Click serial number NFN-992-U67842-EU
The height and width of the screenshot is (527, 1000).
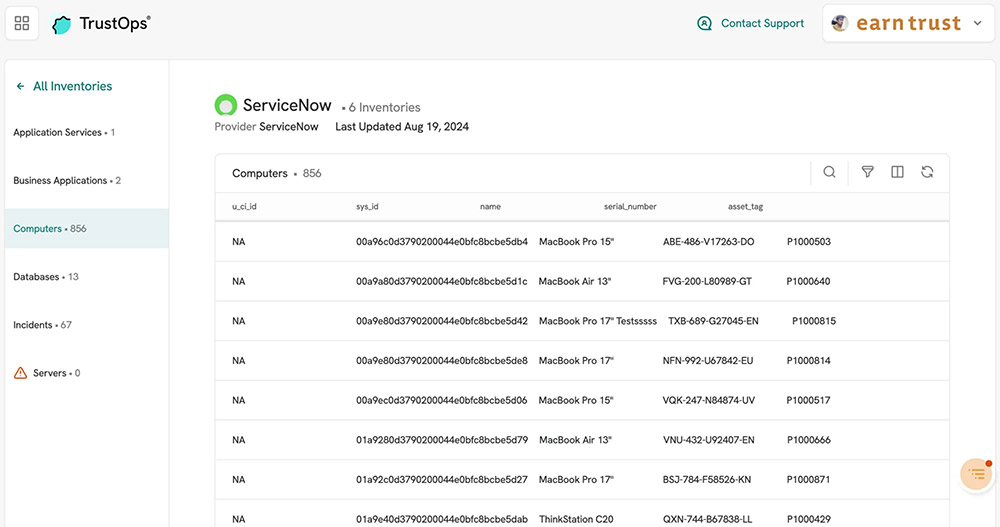(x=708, y=360)
